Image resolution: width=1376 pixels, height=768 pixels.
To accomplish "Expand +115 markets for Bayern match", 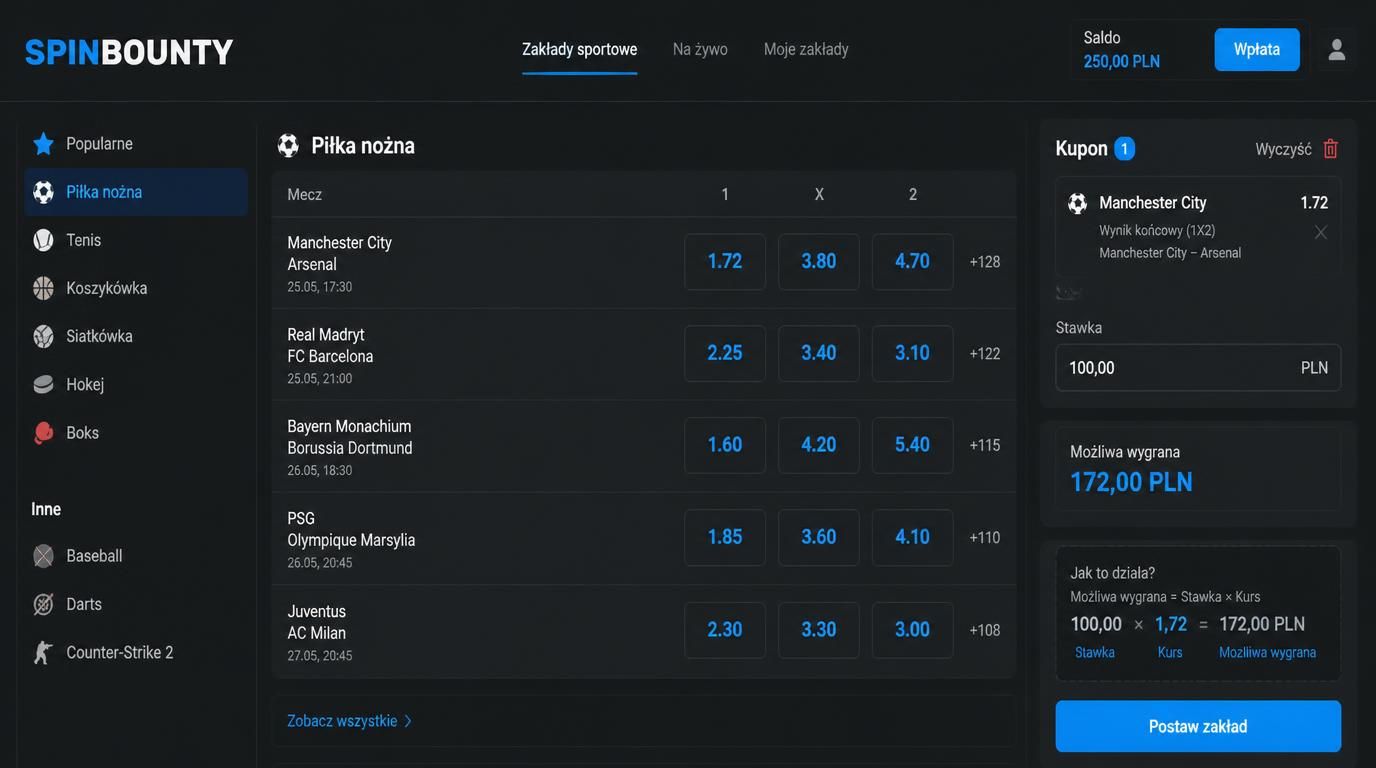I will pyautogui.click(x=985, y=446).
